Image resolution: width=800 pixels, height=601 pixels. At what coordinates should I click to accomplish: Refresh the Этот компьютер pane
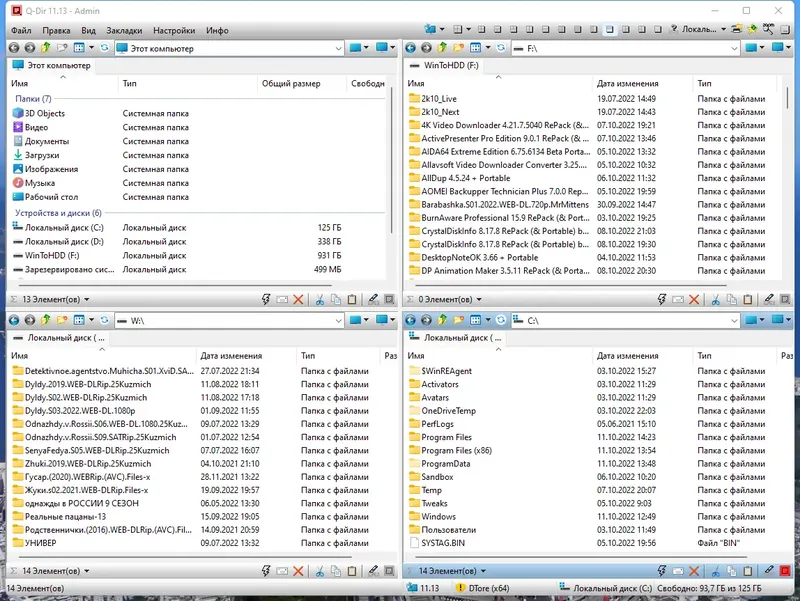coord(105,48)
